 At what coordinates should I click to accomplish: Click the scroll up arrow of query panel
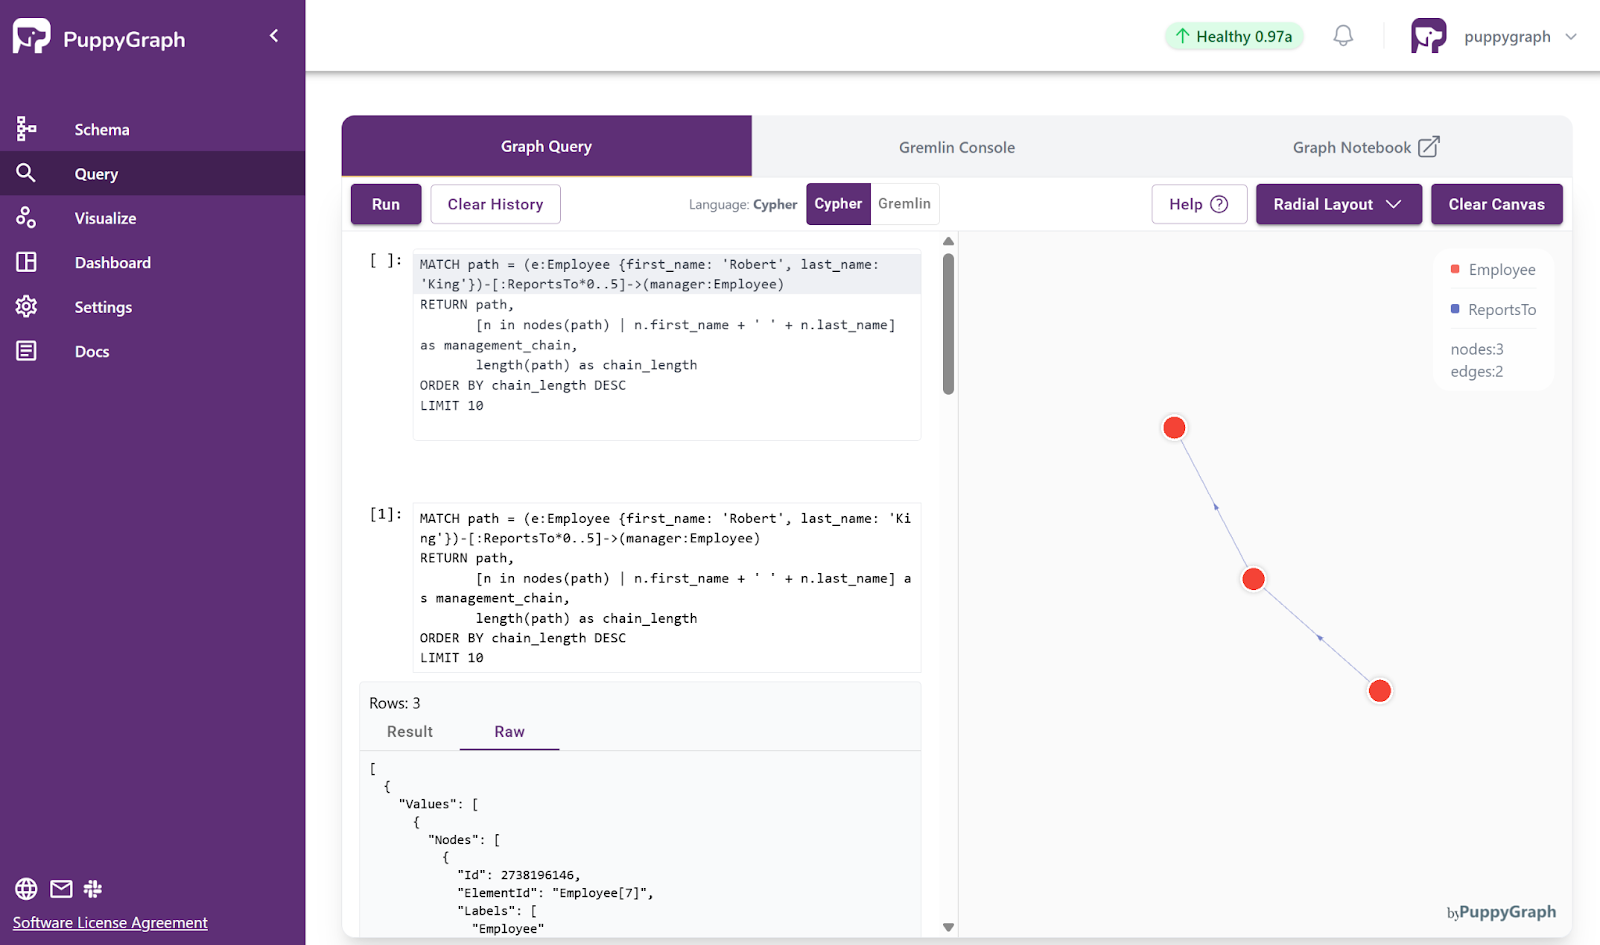pyautogui.click(x=948, y=241)
